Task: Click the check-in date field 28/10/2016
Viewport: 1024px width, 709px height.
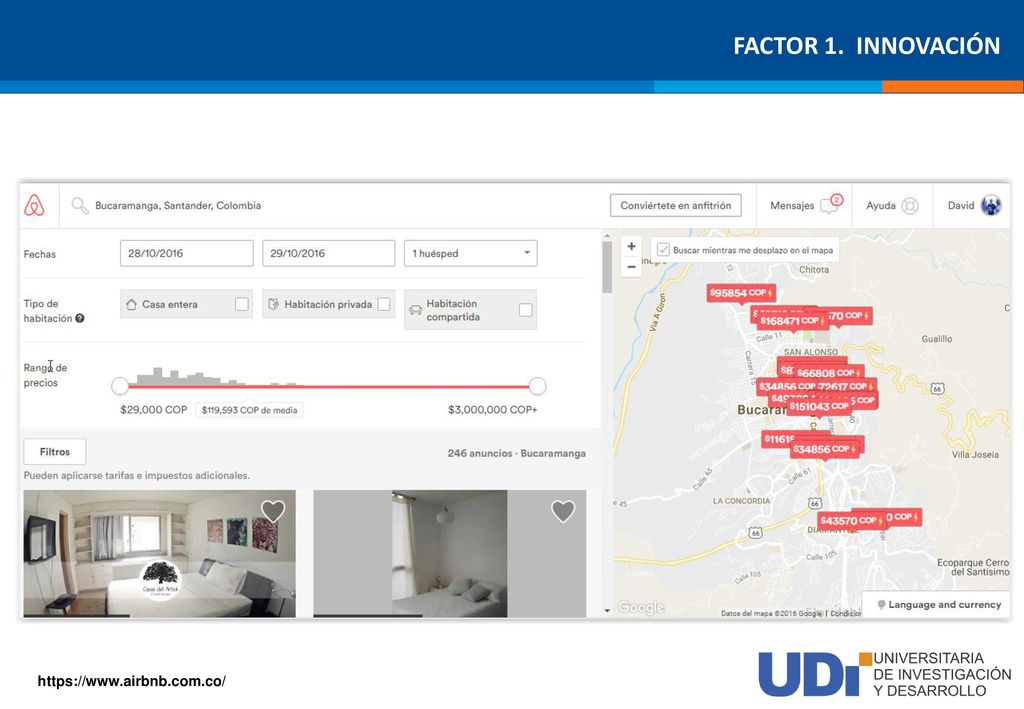Action: [x=187, y=253]
